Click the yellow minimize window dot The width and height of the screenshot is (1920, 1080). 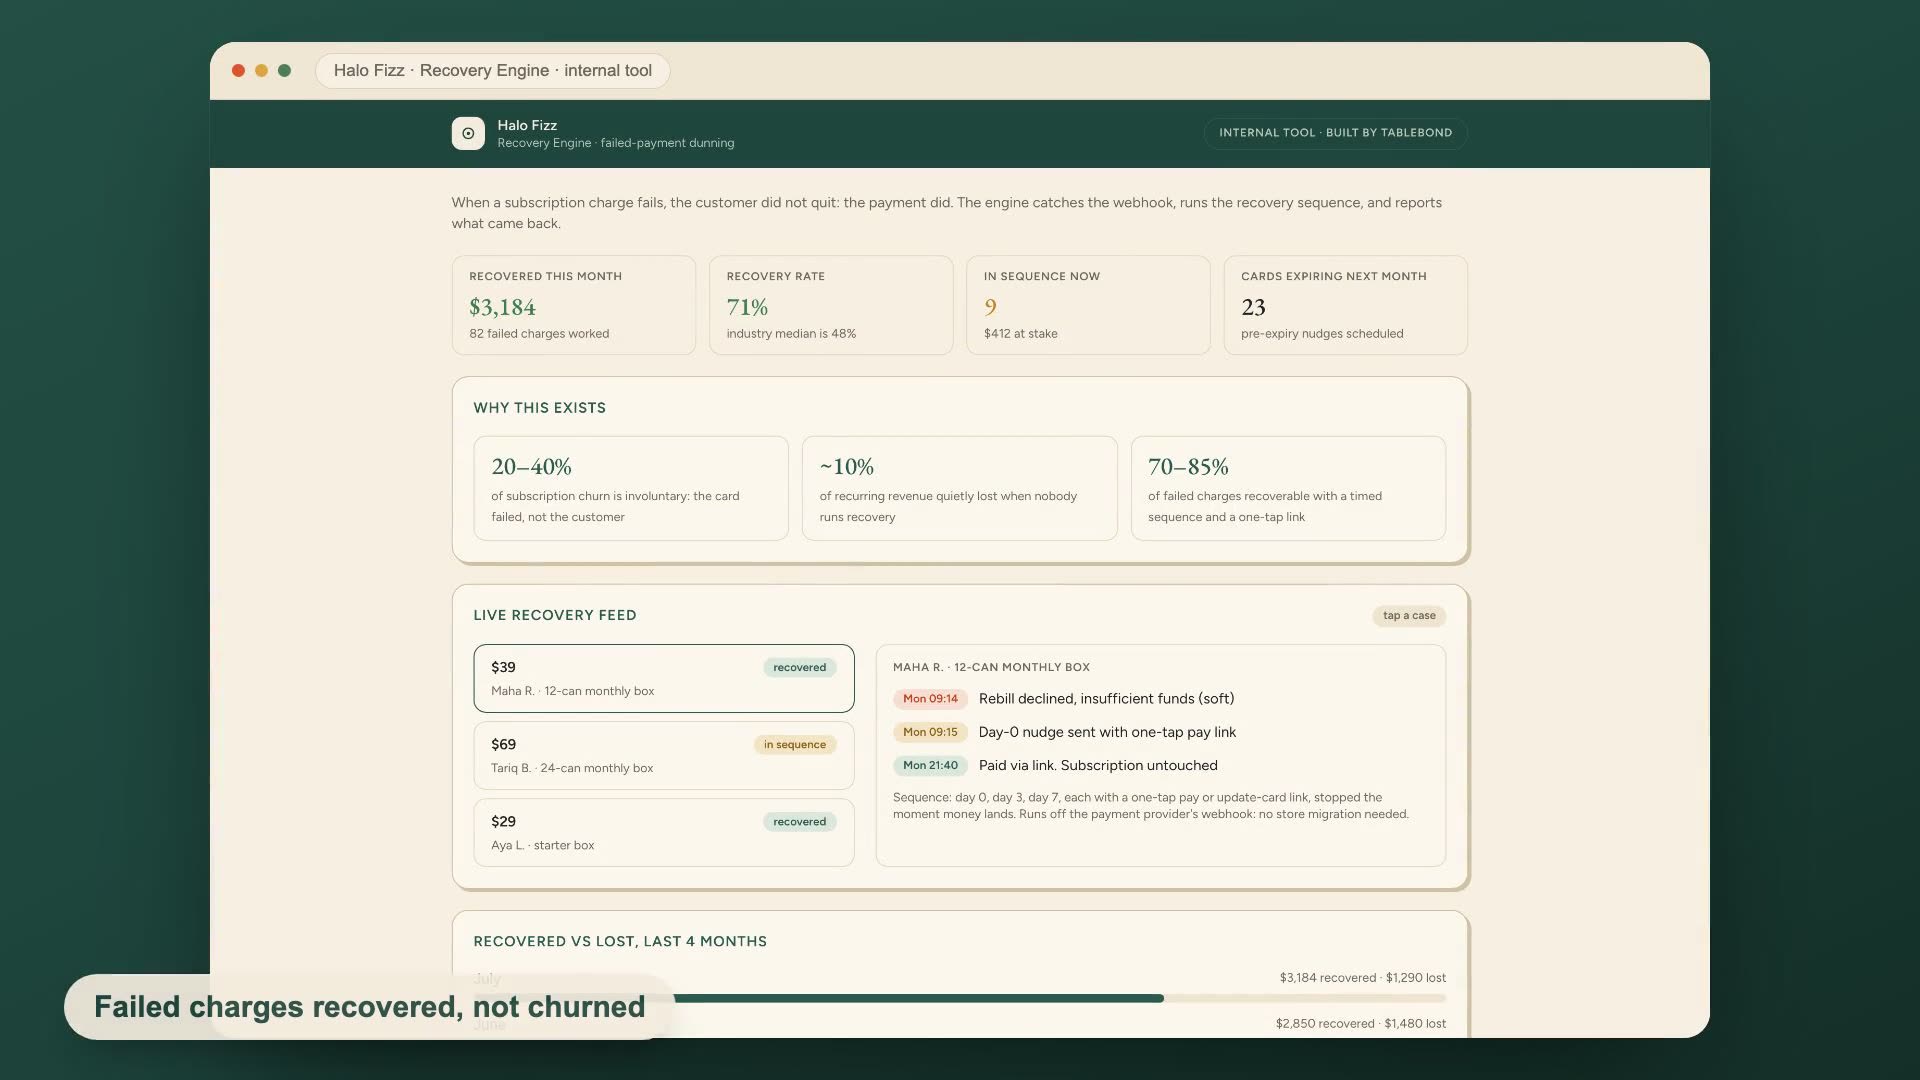pos(261,70)
